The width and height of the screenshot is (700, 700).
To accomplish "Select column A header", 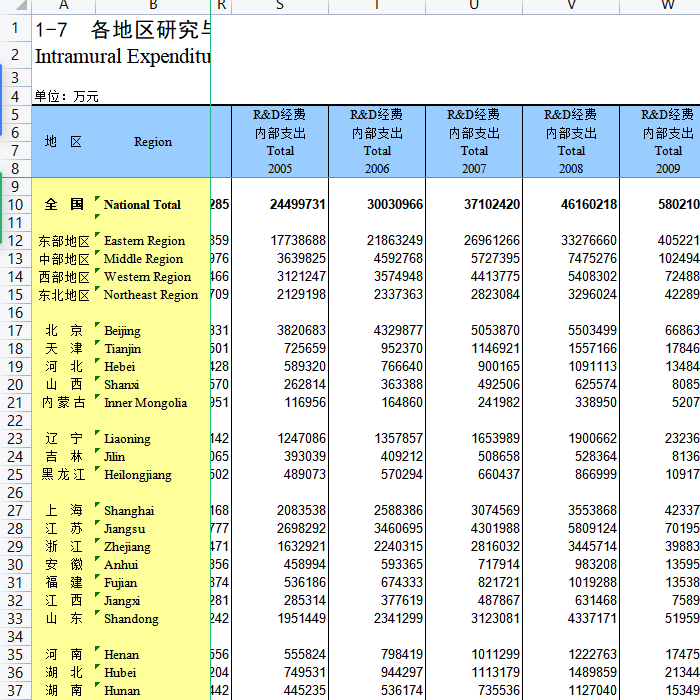I will [63, 6].
